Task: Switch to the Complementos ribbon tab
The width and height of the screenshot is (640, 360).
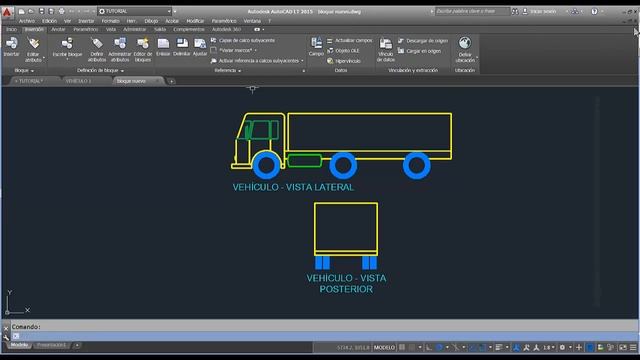Action: point(189,29)
